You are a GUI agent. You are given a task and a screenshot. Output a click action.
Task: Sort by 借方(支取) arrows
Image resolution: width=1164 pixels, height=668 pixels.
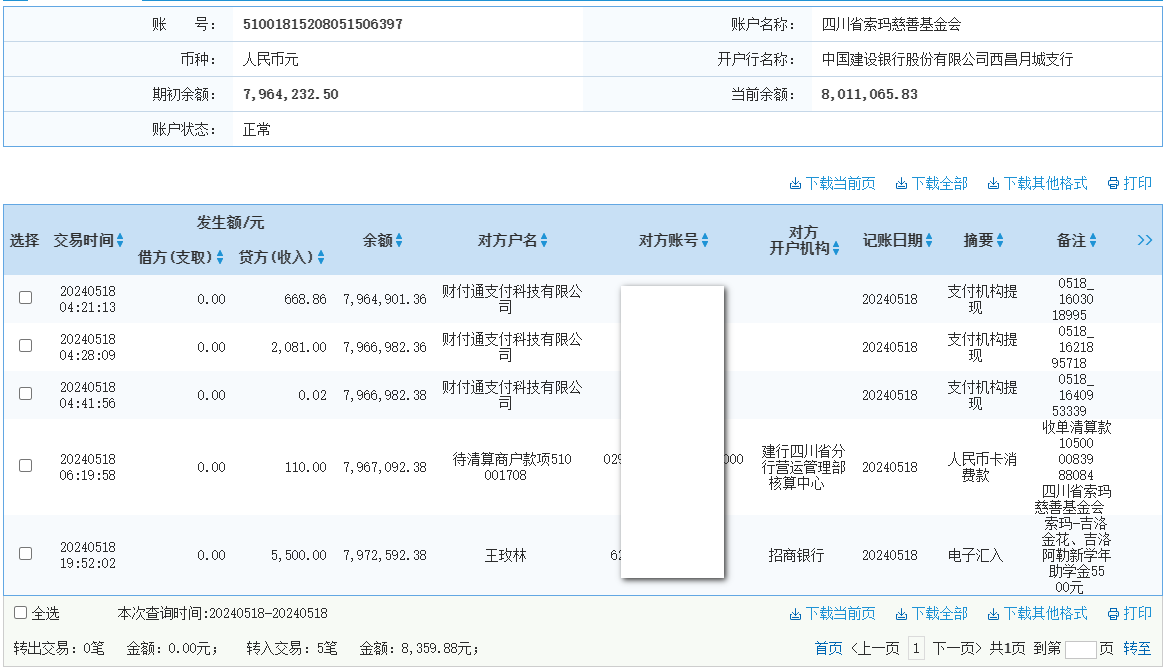220,257
